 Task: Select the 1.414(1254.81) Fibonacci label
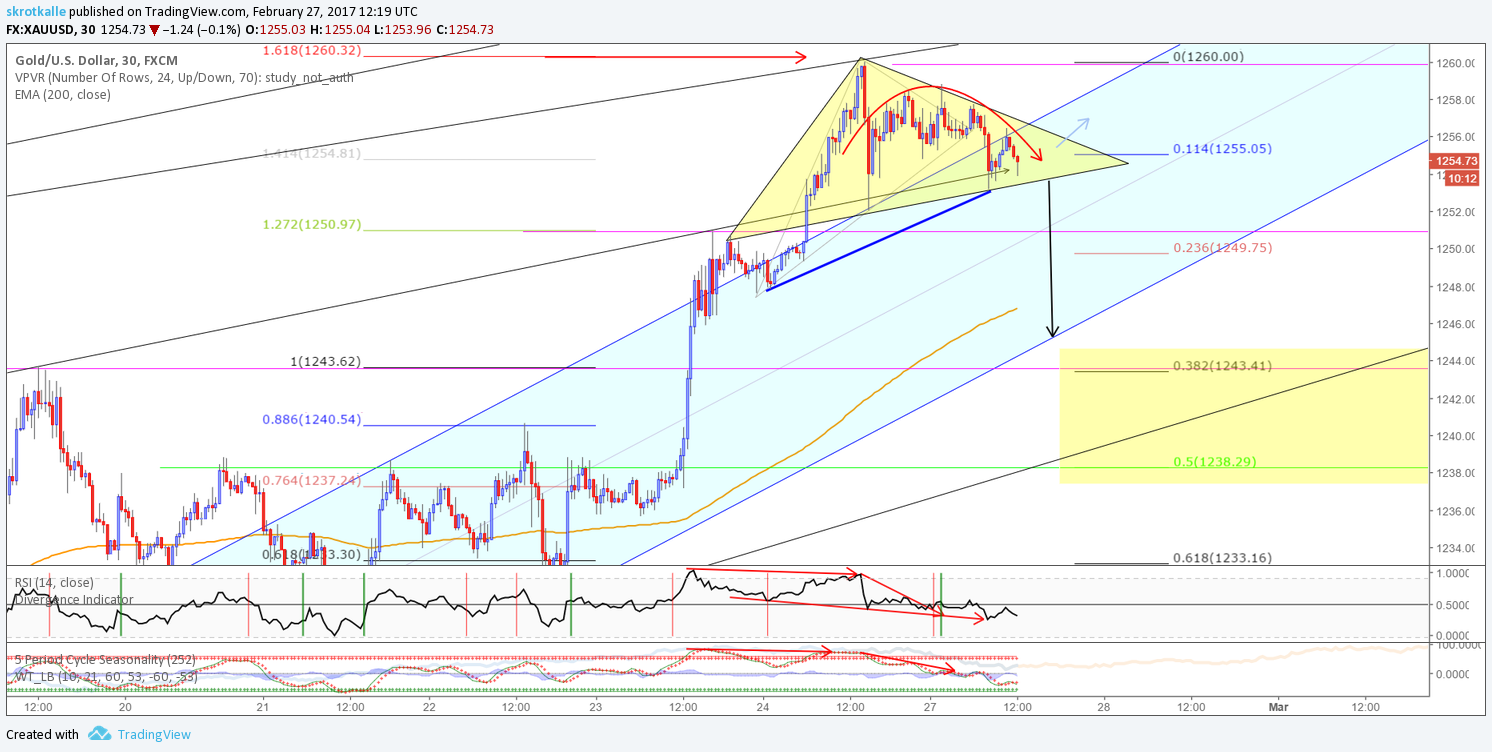[311, 153]
